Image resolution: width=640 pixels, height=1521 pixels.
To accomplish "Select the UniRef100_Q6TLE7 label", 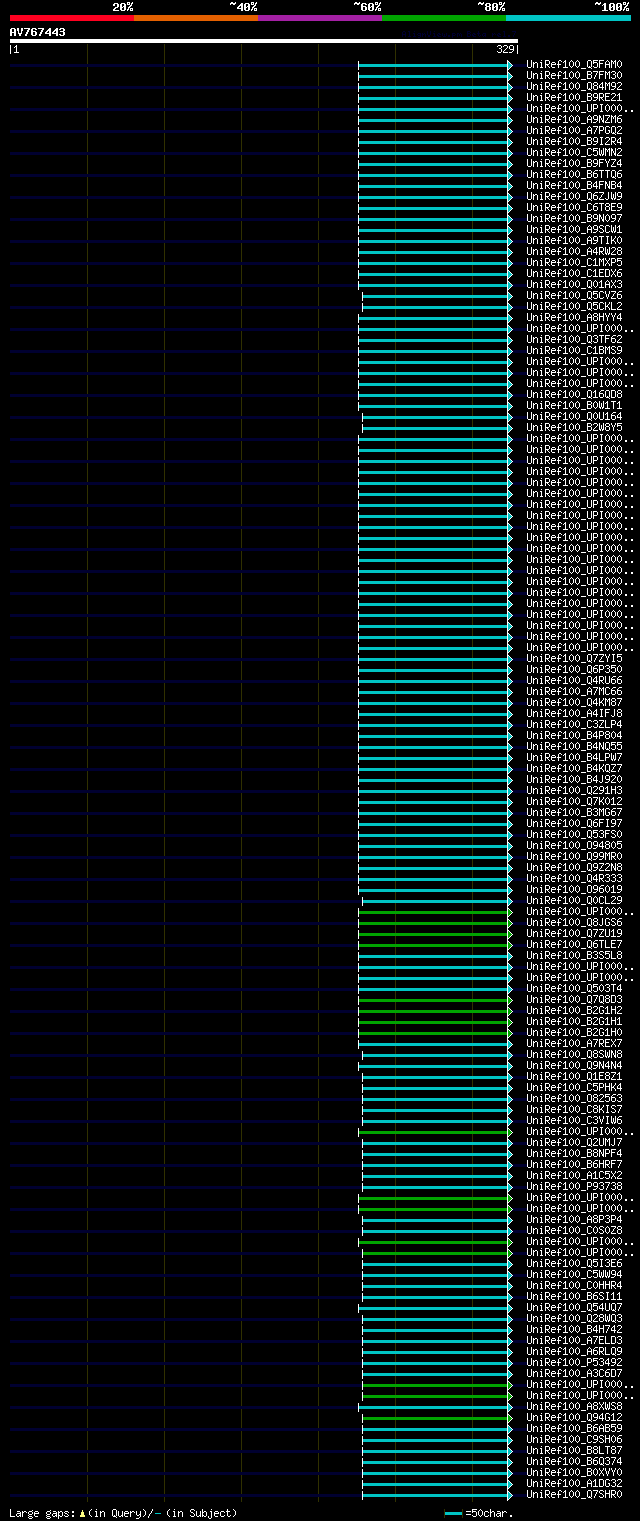I will point(574,945).
